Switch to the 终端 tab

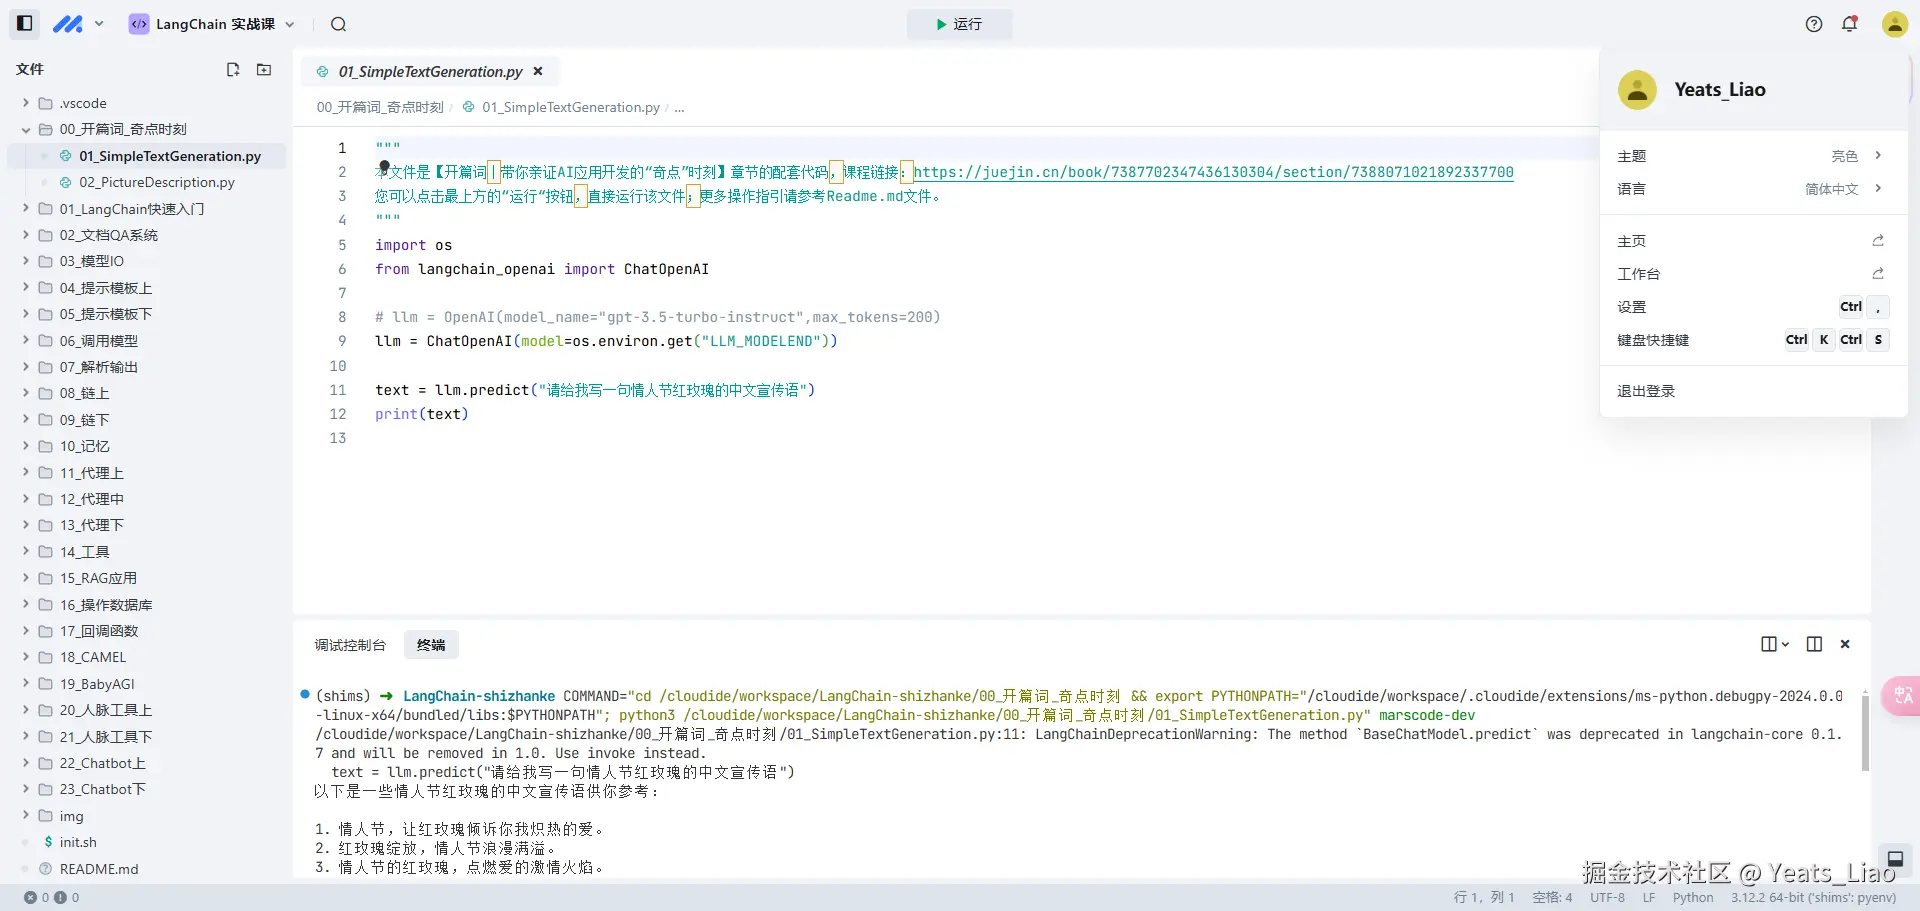pyautogui.click(x=430, y=644)
